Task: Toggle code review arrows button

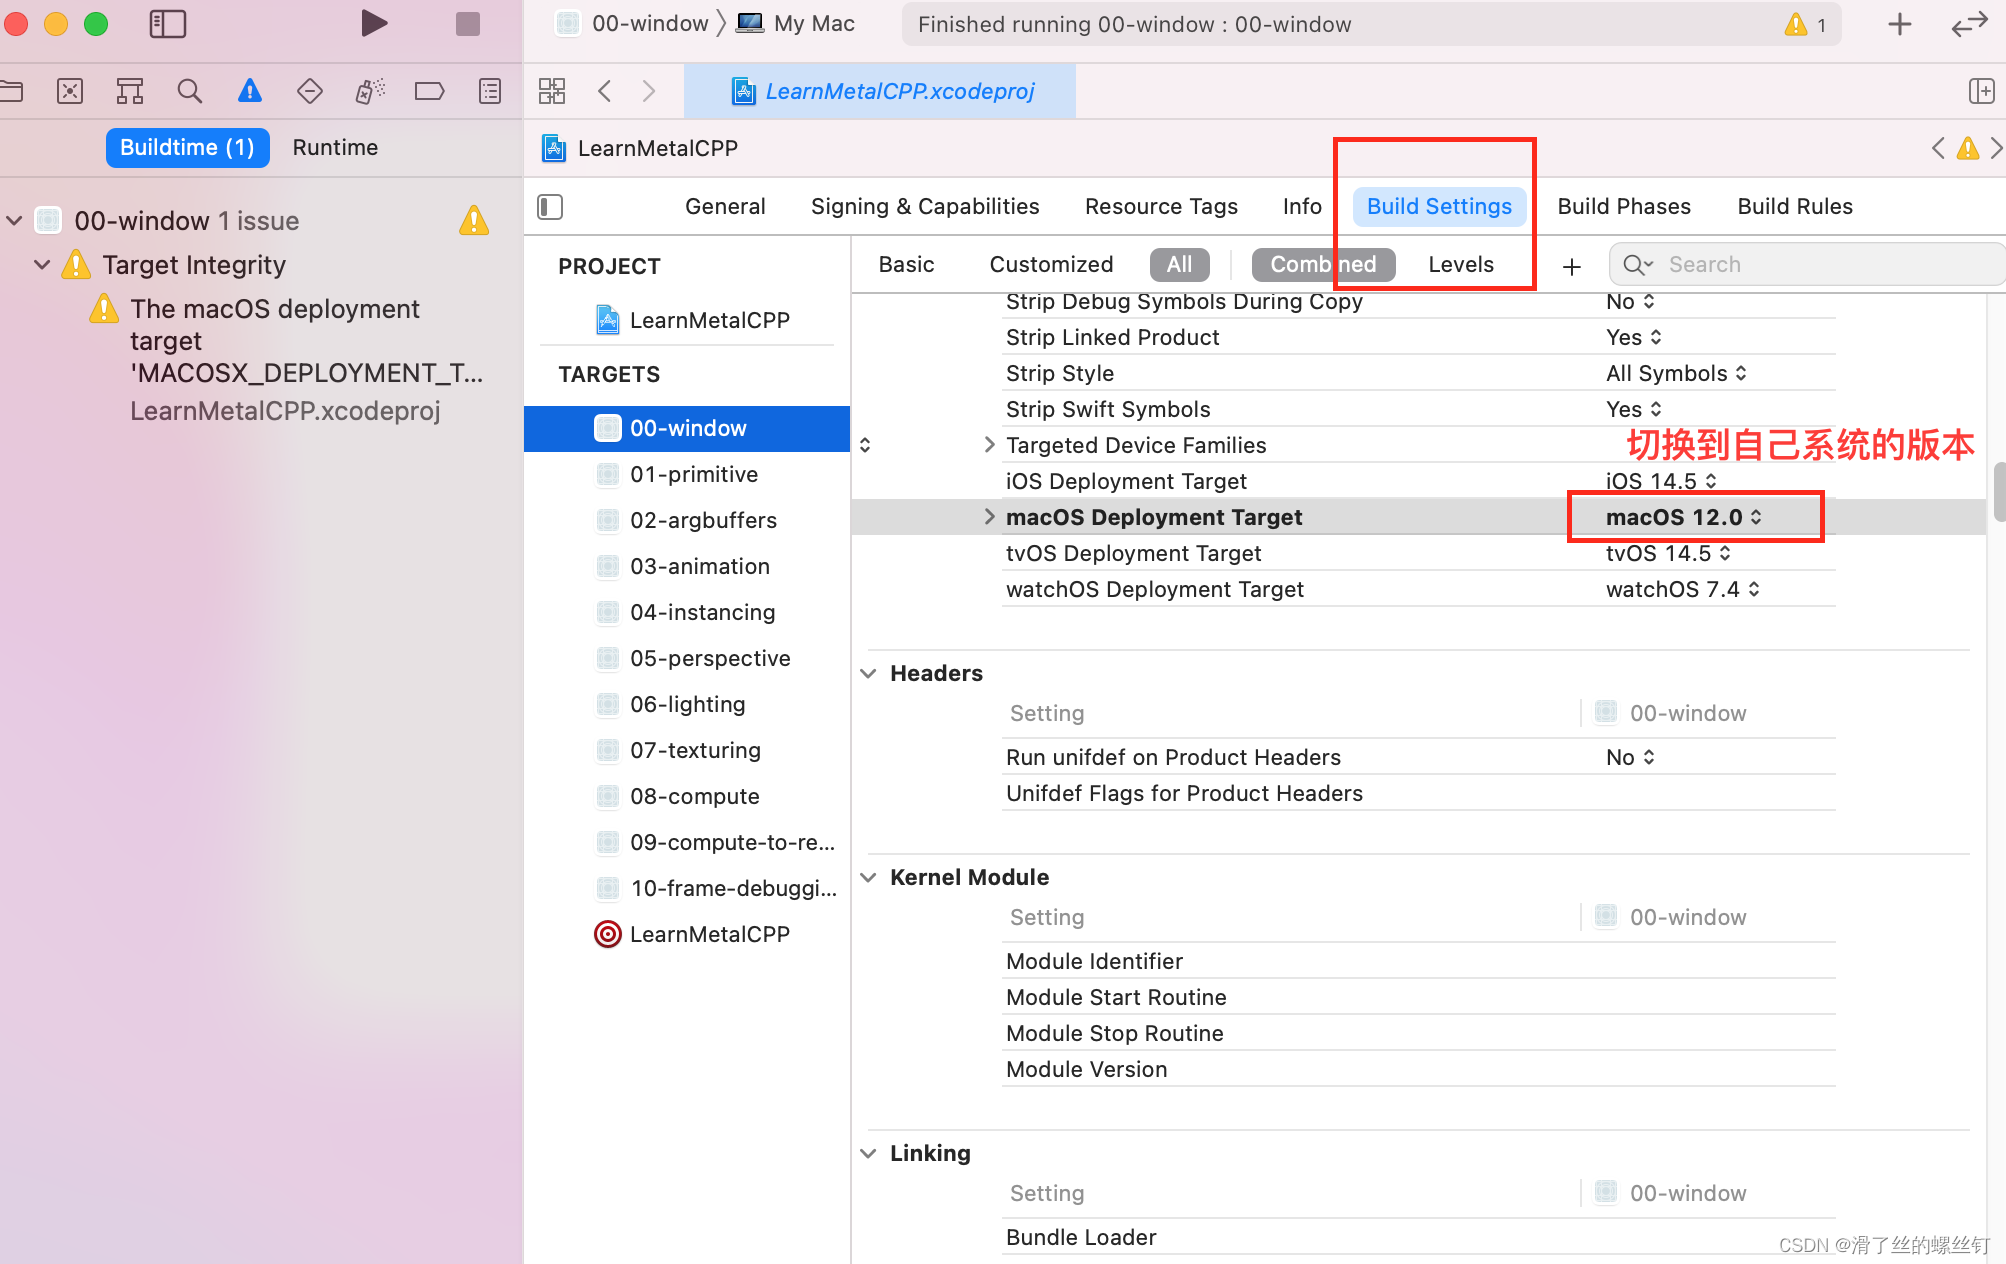Action: pyautogui.click(x=1969, y=24)
